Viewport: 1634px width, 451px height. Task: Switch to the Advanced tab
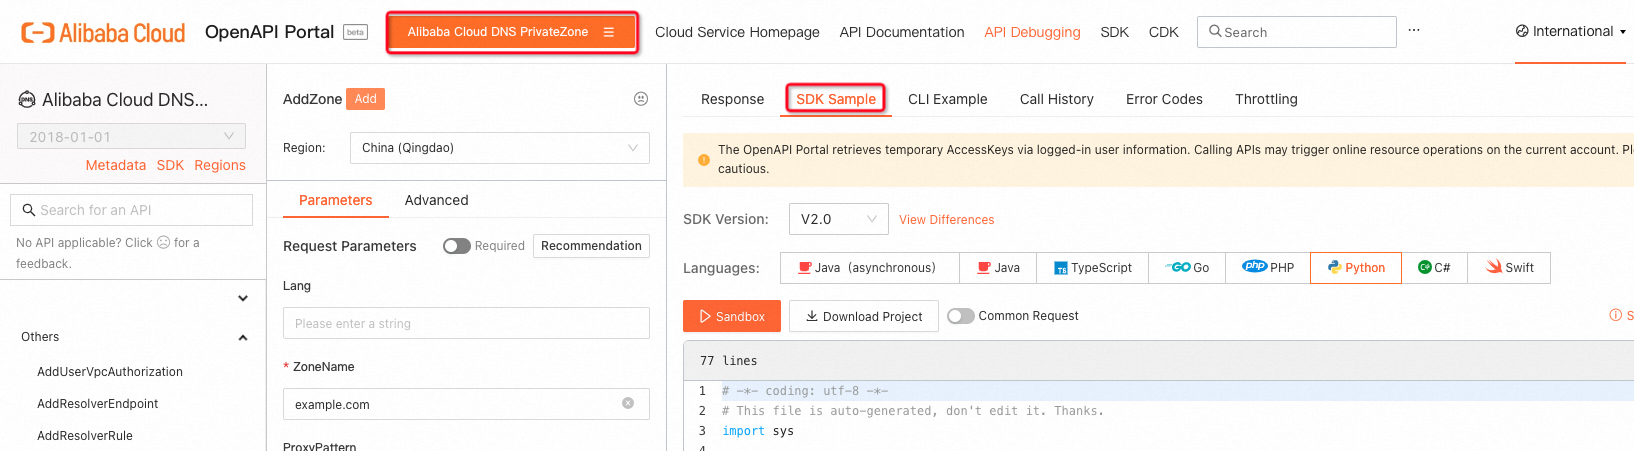[x=436, y=200]
